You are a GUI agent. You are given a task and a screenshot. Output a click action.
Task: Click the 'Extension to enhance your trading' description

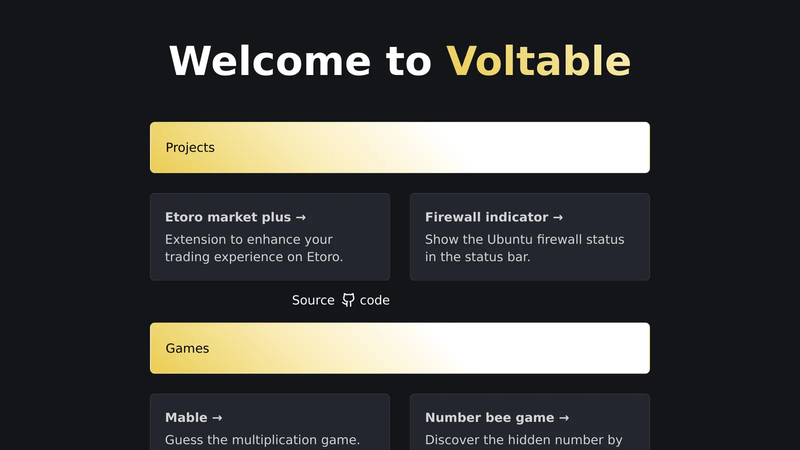[x=254, y=248]
